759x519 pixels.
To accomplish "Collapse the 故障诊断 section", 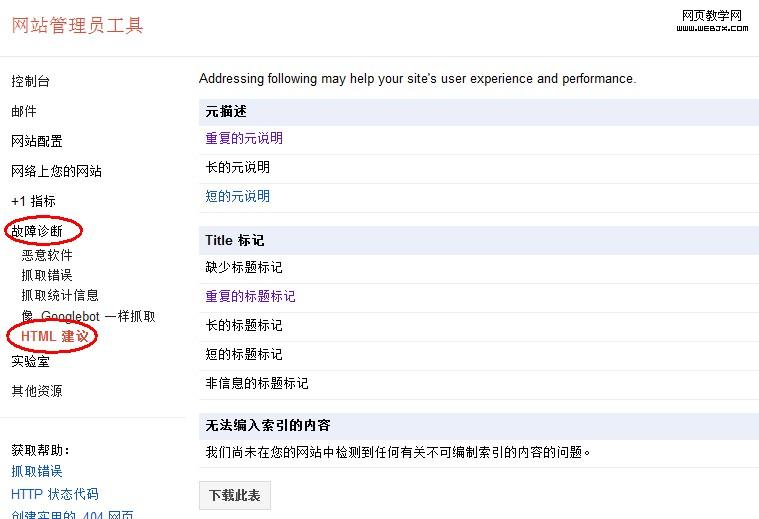I will (x=37, y=231).
